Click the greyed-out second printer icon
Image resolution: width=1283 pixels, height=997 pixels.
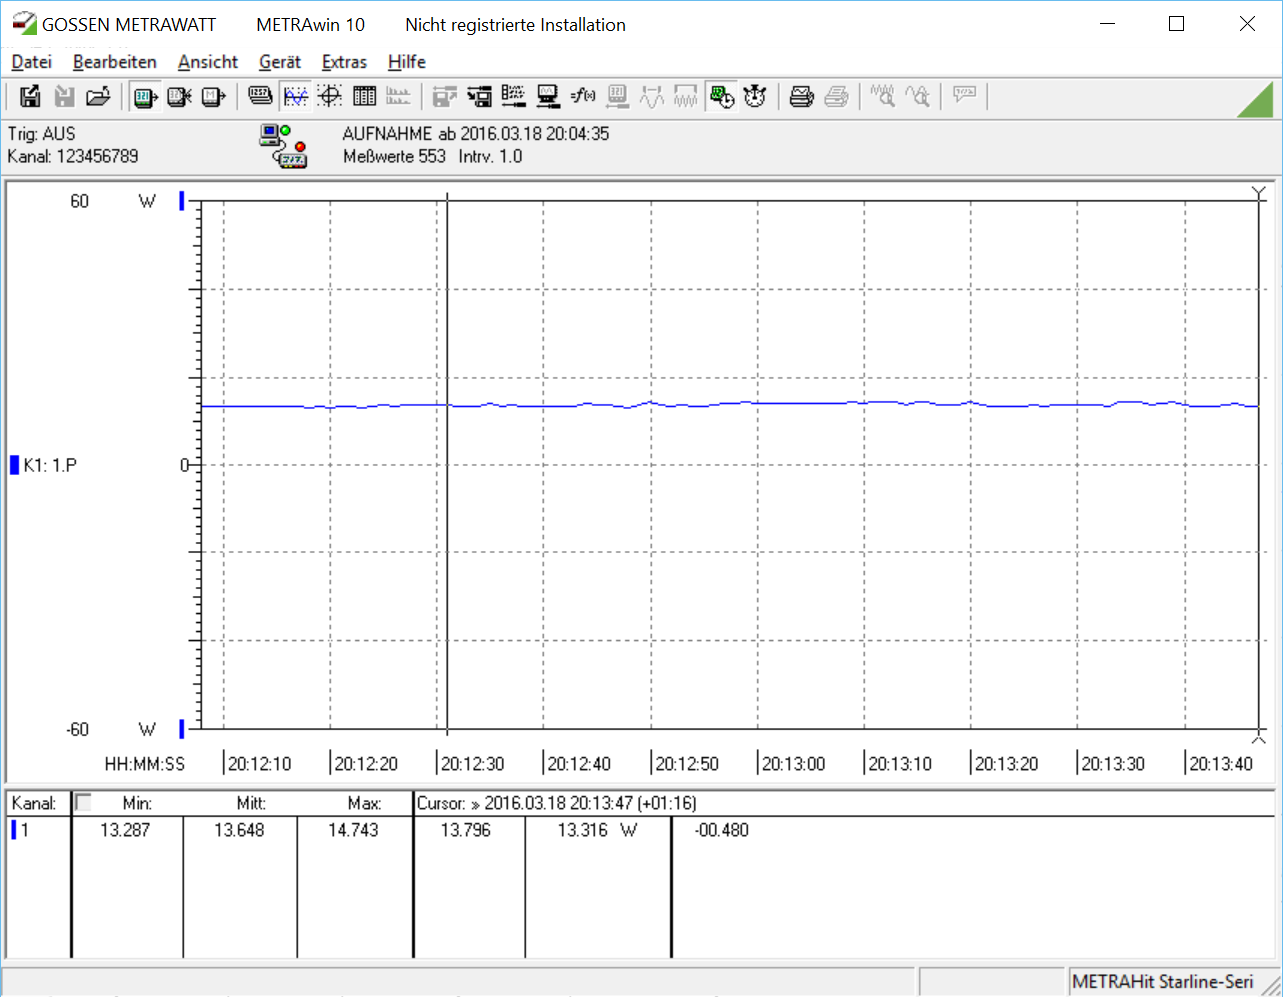[837, 96]
